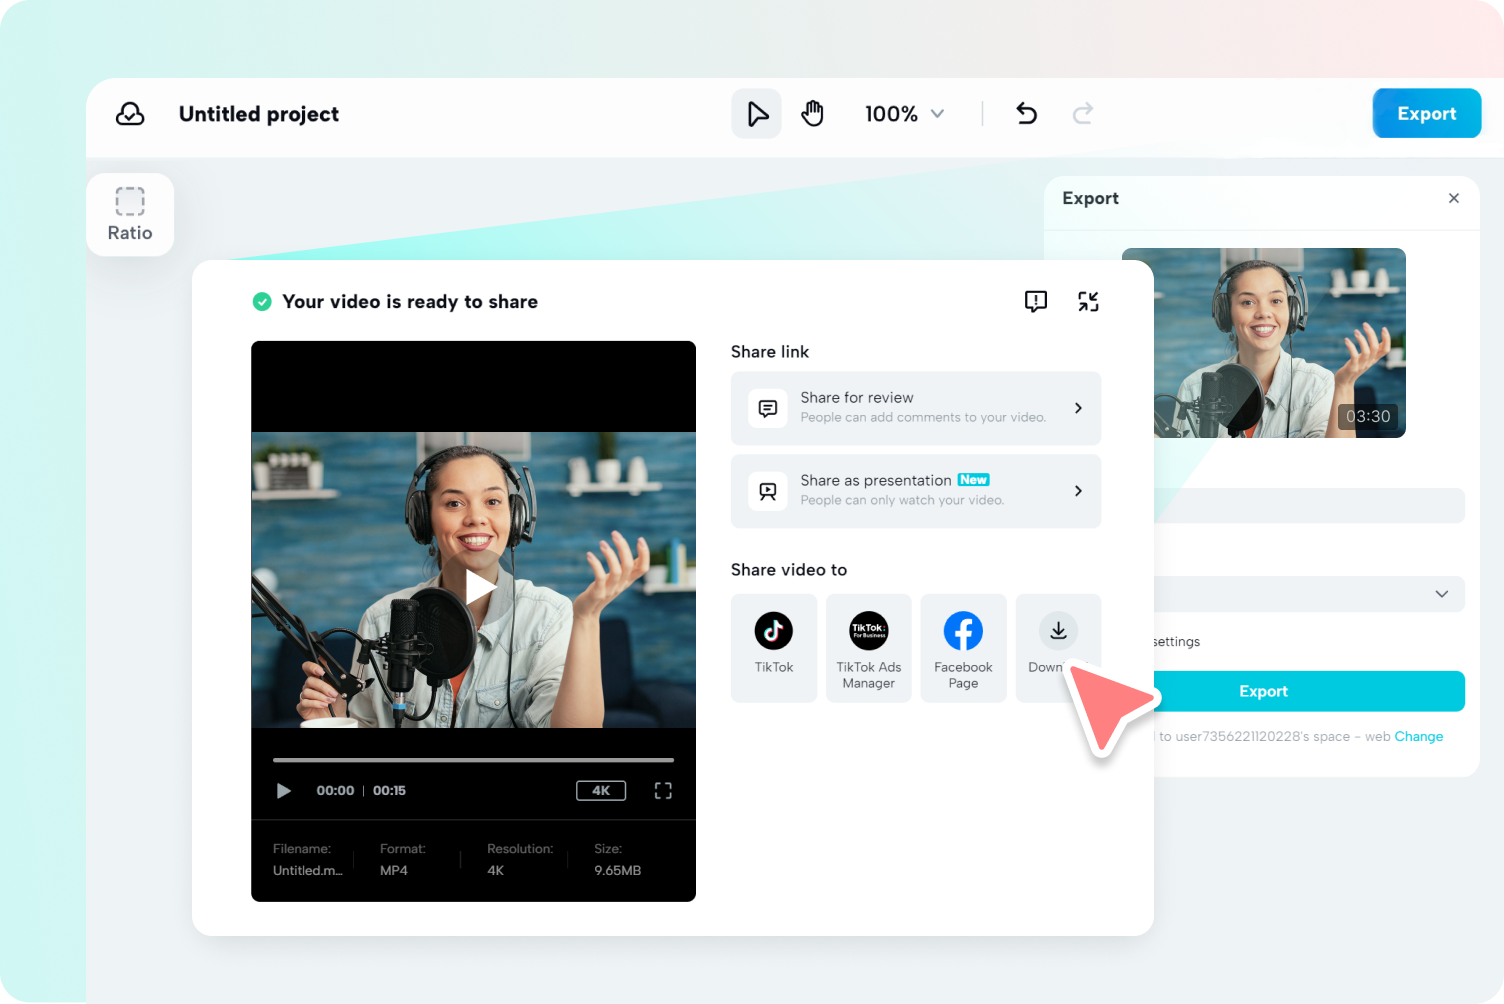The width and height of the screenshot is (1504, 1004).
Task: Click the feedback report icon
Action: tap(1036, 301)
